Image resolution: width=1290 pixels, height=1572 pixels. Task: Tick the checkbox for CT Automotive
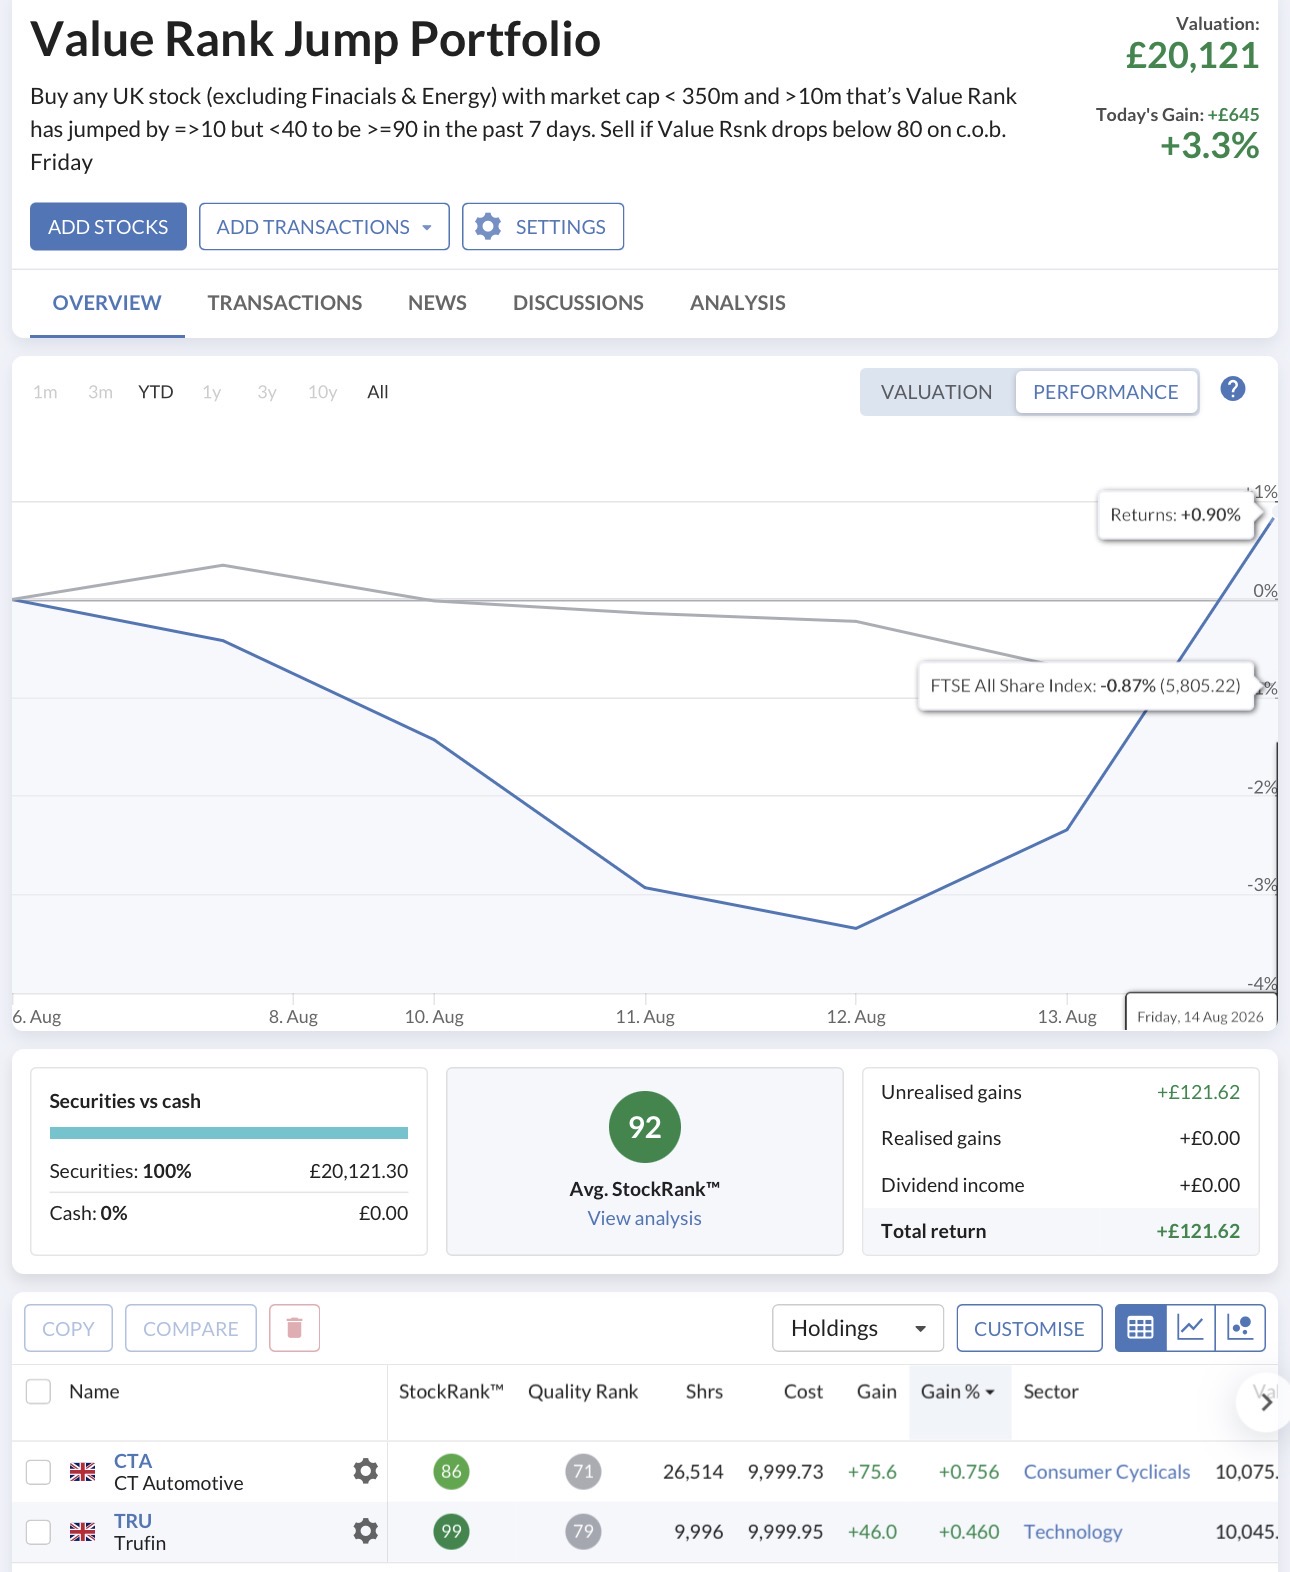38,1471
